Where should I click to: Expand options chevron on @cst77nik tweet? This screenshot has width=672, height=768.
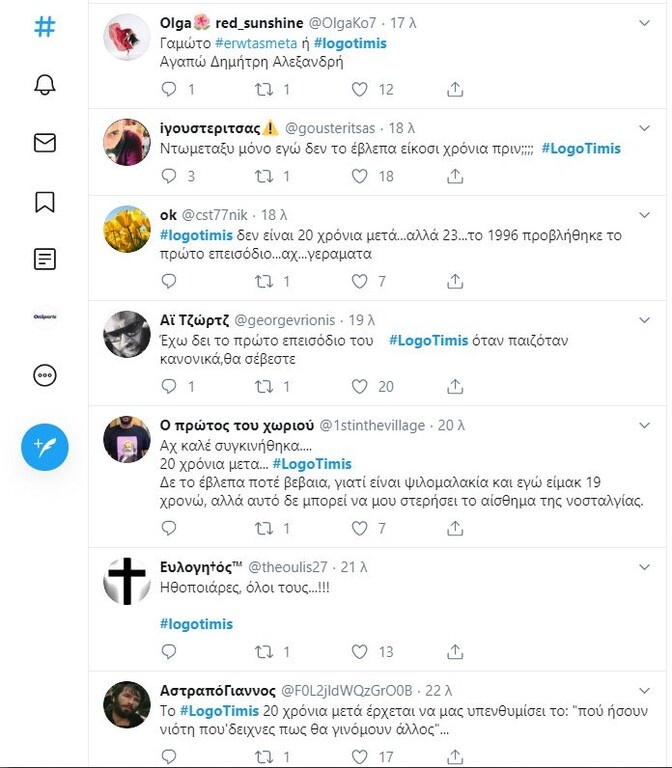click(x=644, y=214)
